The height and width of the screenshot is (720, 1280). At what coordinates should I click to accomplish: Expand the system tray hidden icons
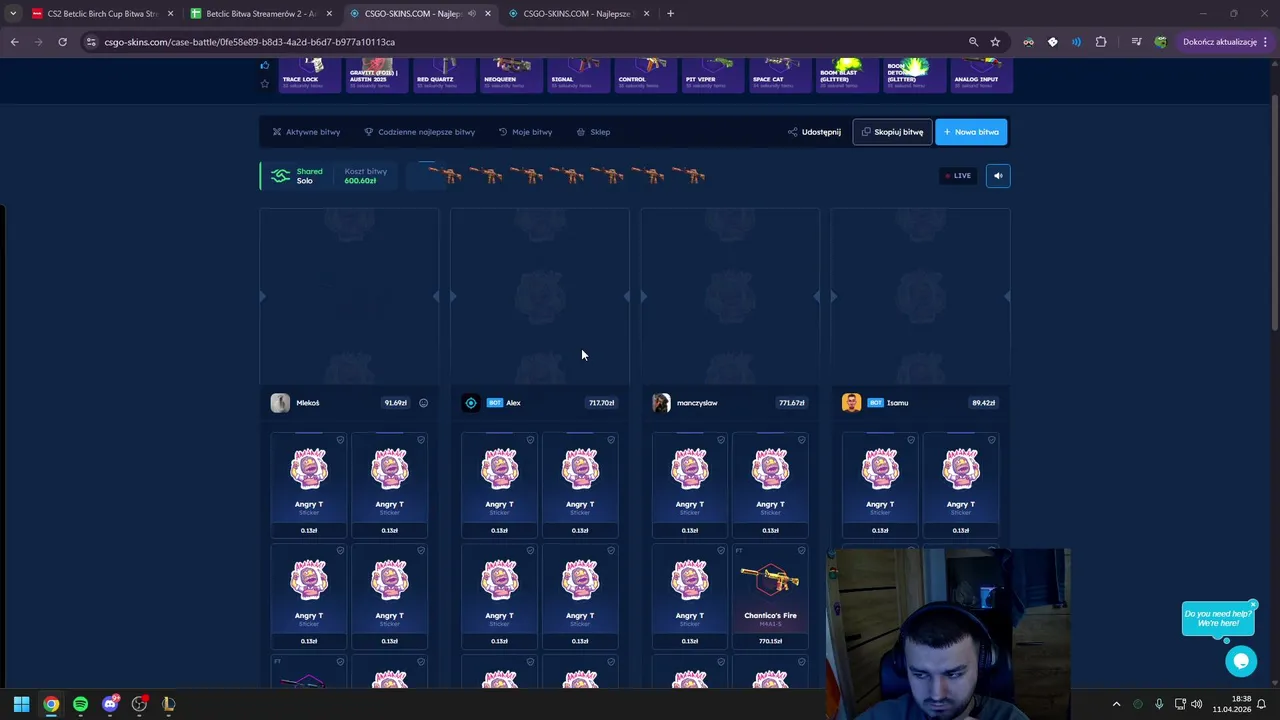(1116, 704)
